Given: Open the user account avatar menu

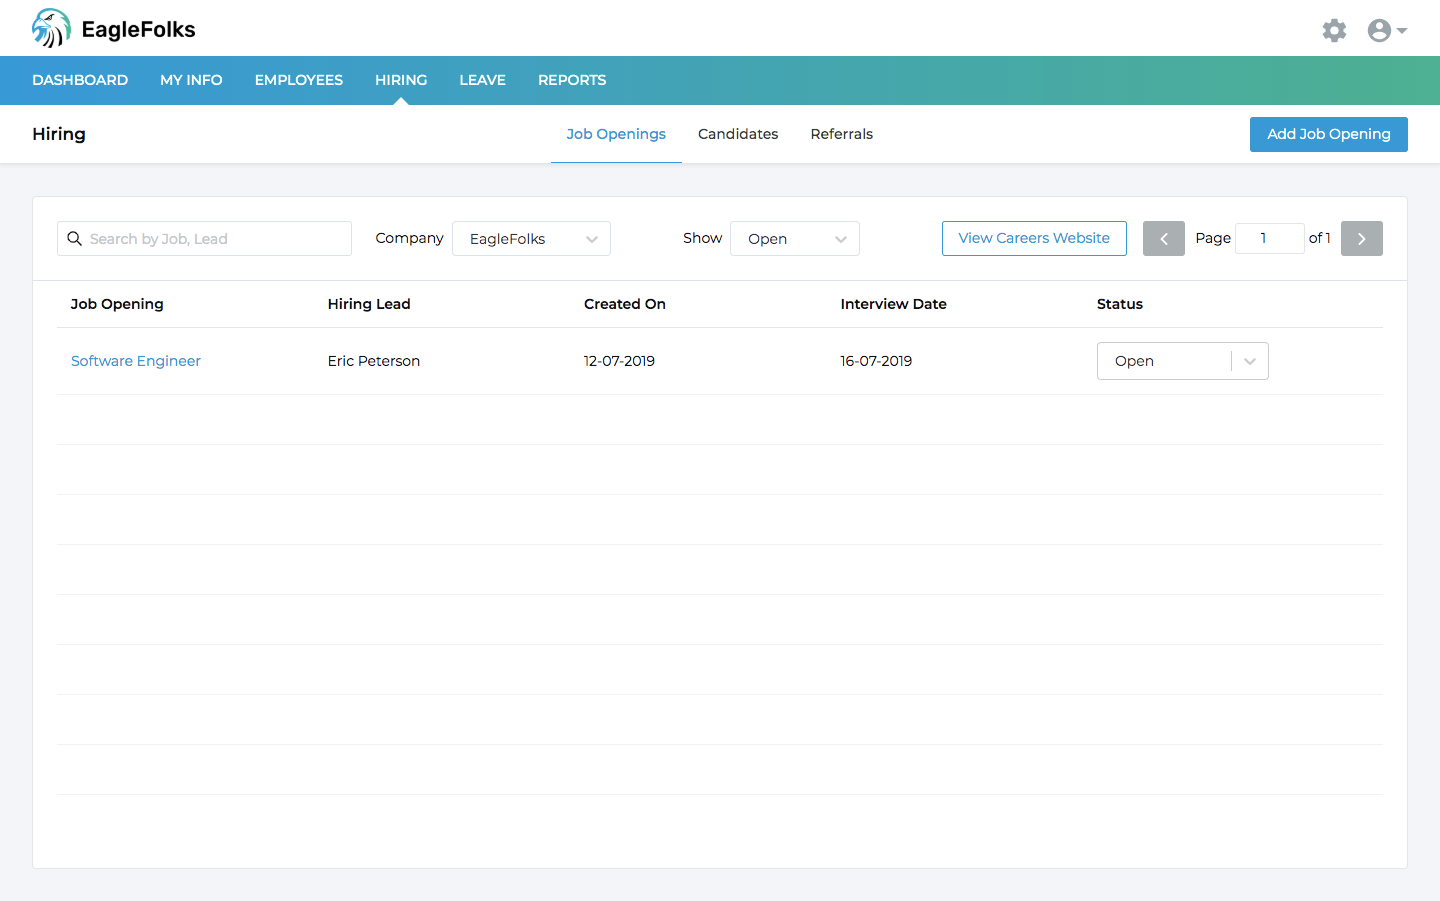Looking at the screenshot, I should 1387,30.
